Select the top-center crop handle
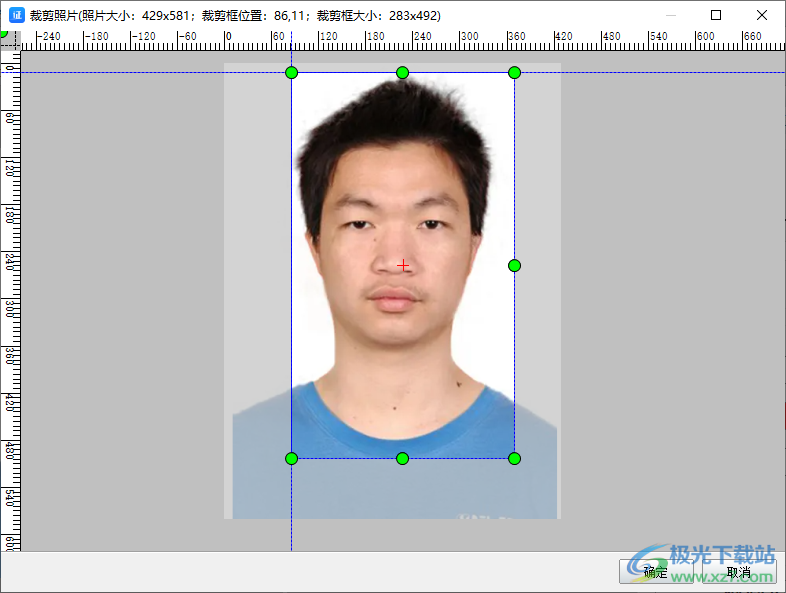This screenshot has height=593, width=786. (x=403, y=72)
